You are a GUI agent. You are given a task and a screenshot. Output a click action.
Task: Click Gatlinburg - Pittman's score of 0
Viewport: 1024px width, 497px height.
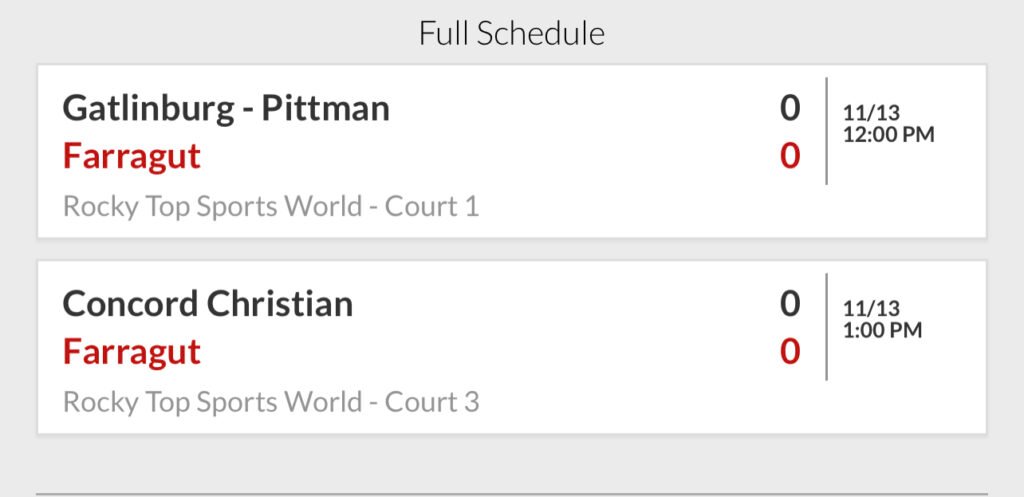pyautogui.click(x=790, y=107)
